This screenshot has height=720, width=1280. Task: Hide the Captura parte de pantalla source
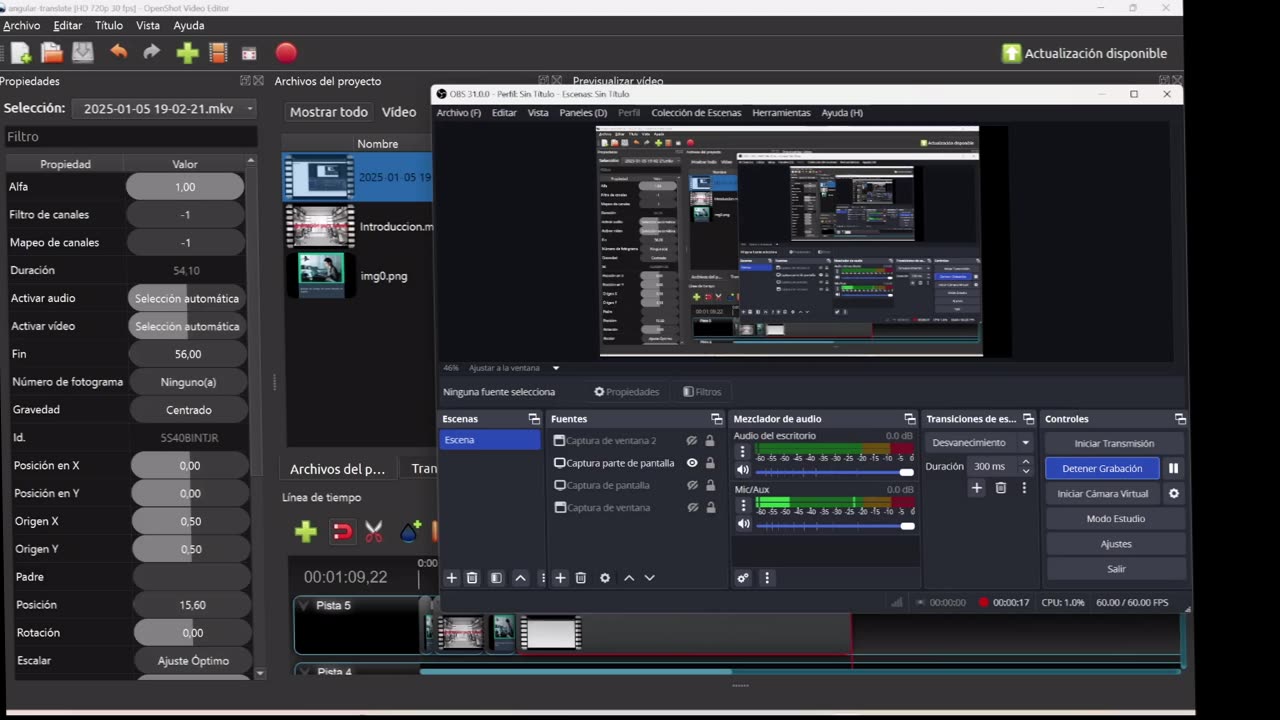tap(692, 463)
